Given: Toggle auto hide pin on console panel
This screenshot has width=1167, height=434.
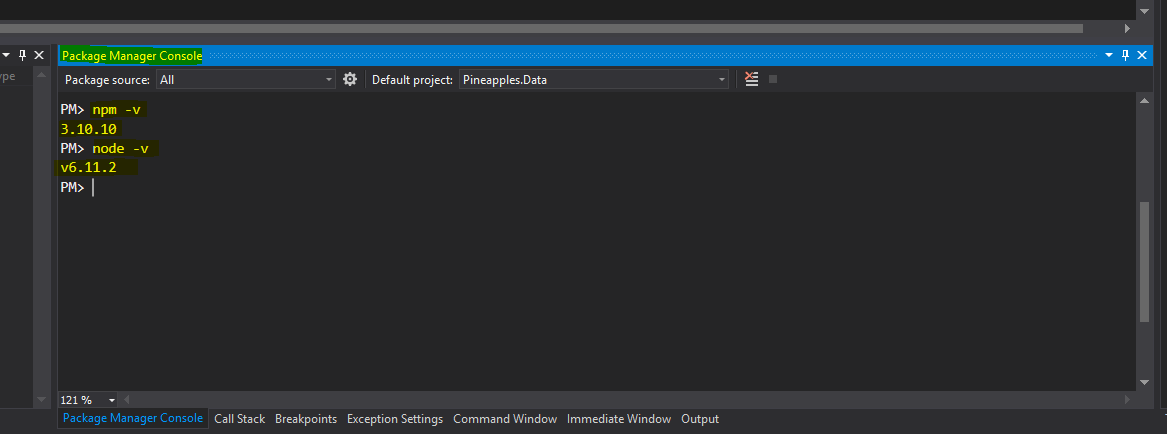Looking at the screenshot, I should coord(1125,55).
